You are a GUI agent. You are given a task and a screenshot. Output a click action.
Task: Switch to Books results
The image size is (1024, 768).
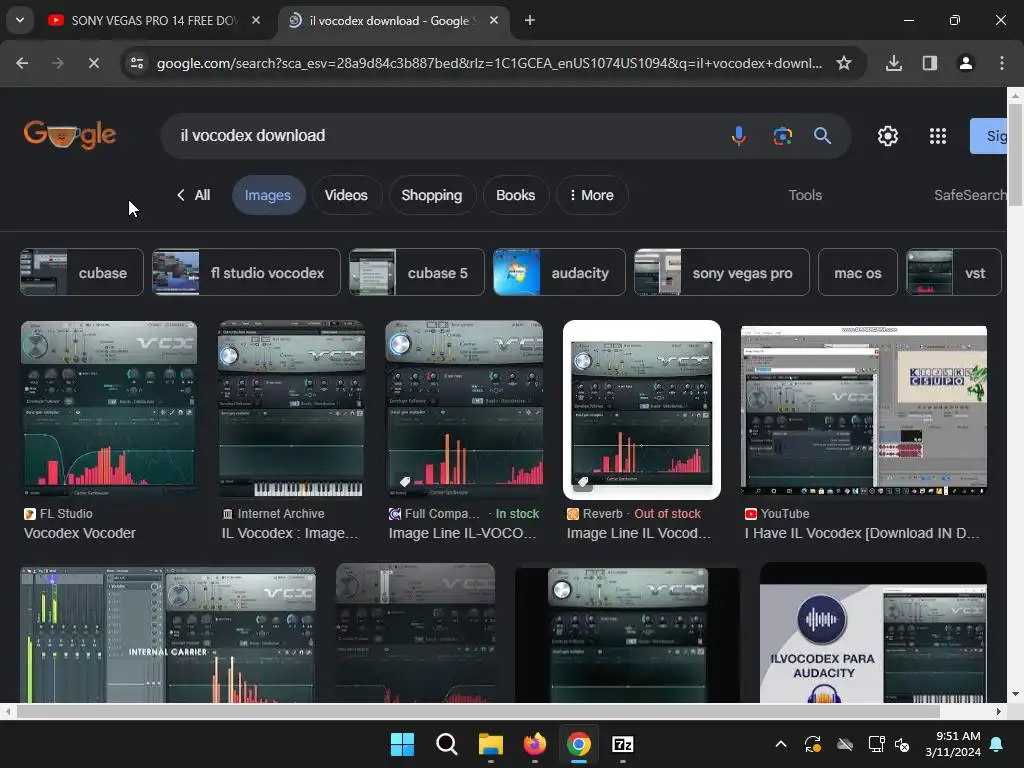click(515, 195)
